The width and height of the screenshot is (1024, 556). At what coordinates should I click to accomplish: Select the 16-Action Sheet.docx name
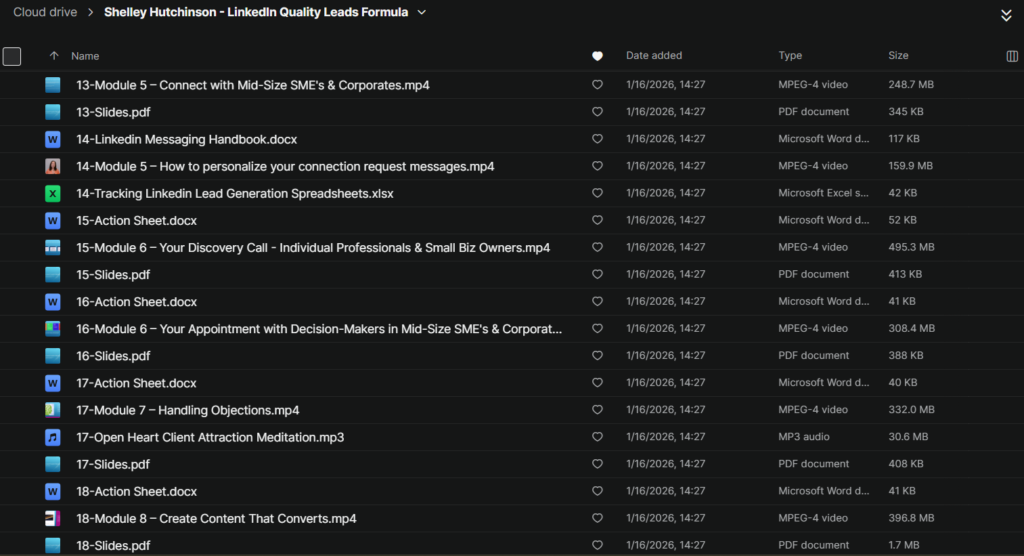[136, 302]
